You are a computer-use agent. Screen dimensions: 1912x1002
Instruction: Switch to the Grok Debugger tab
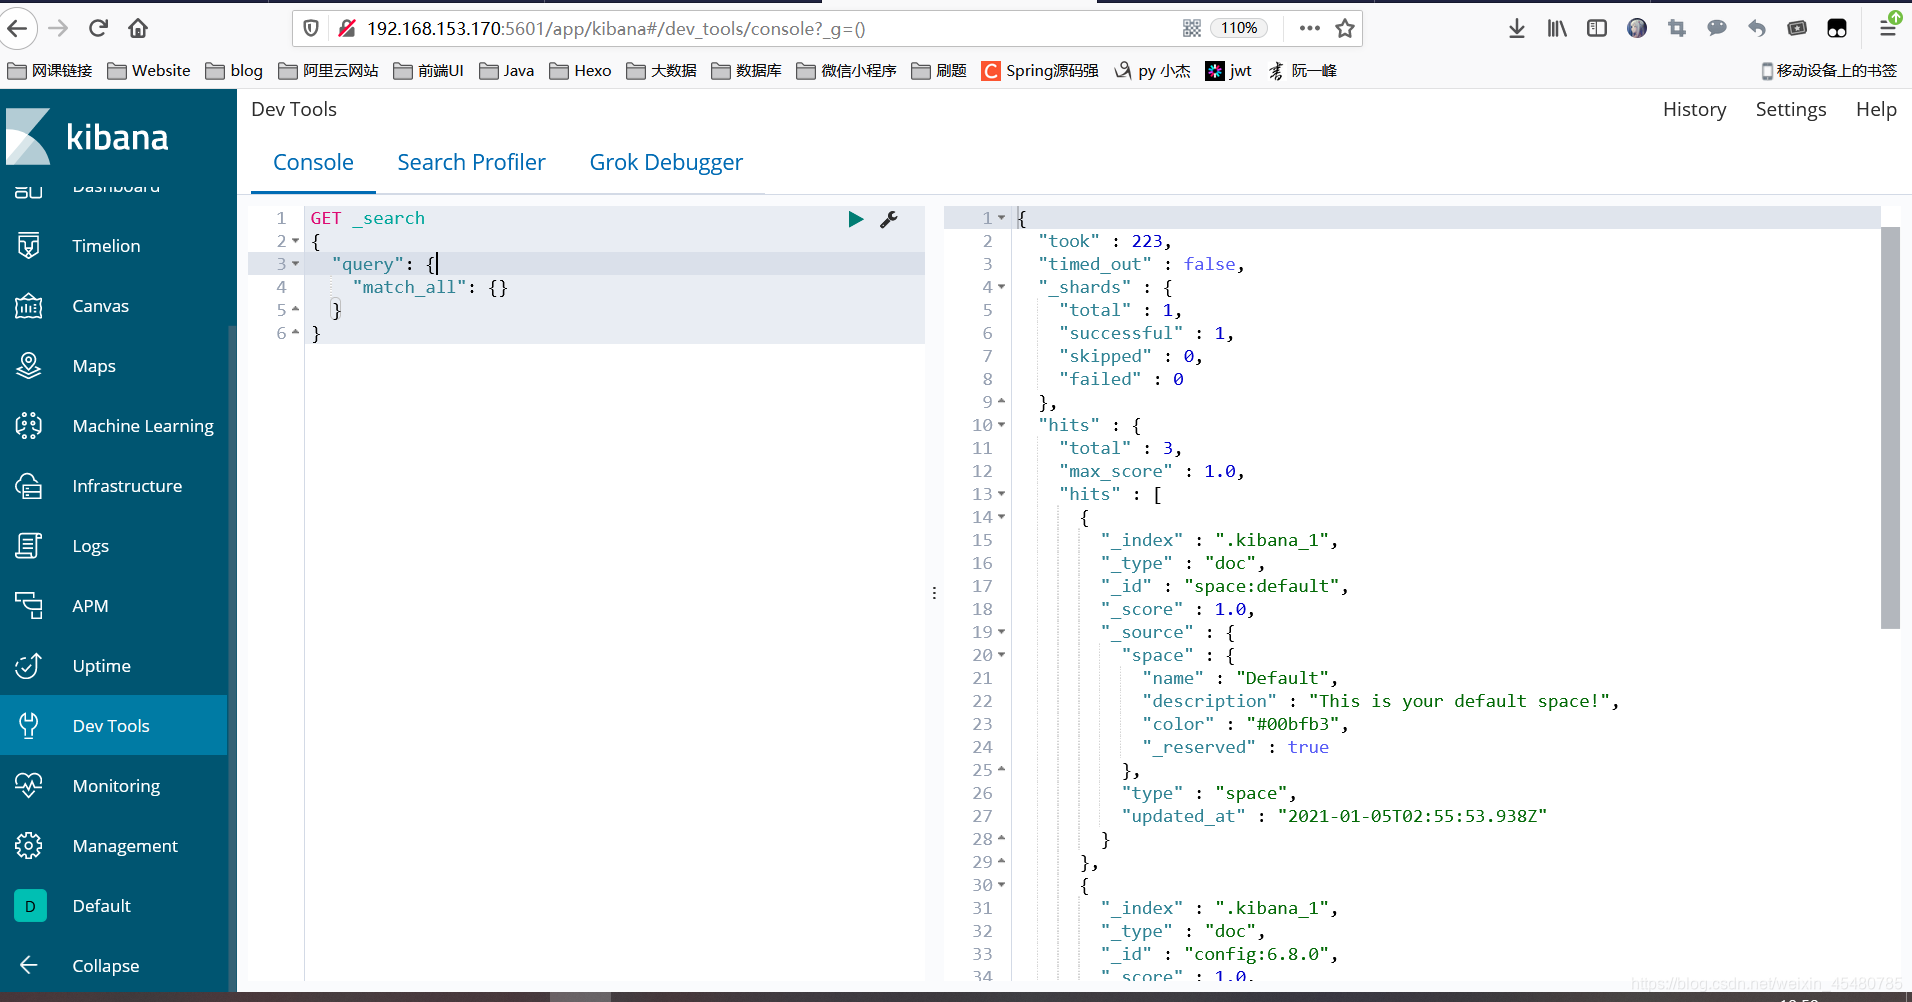[666, 162]
